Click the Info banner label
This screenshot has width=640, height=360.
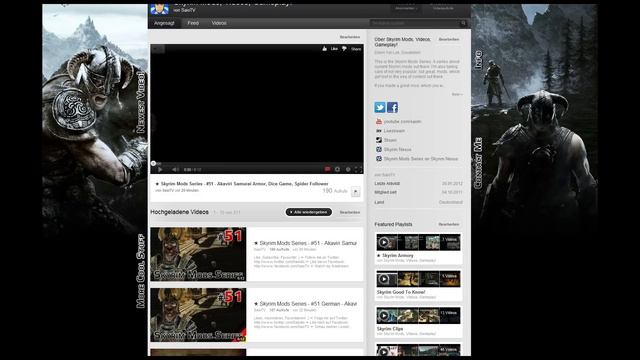478,60
